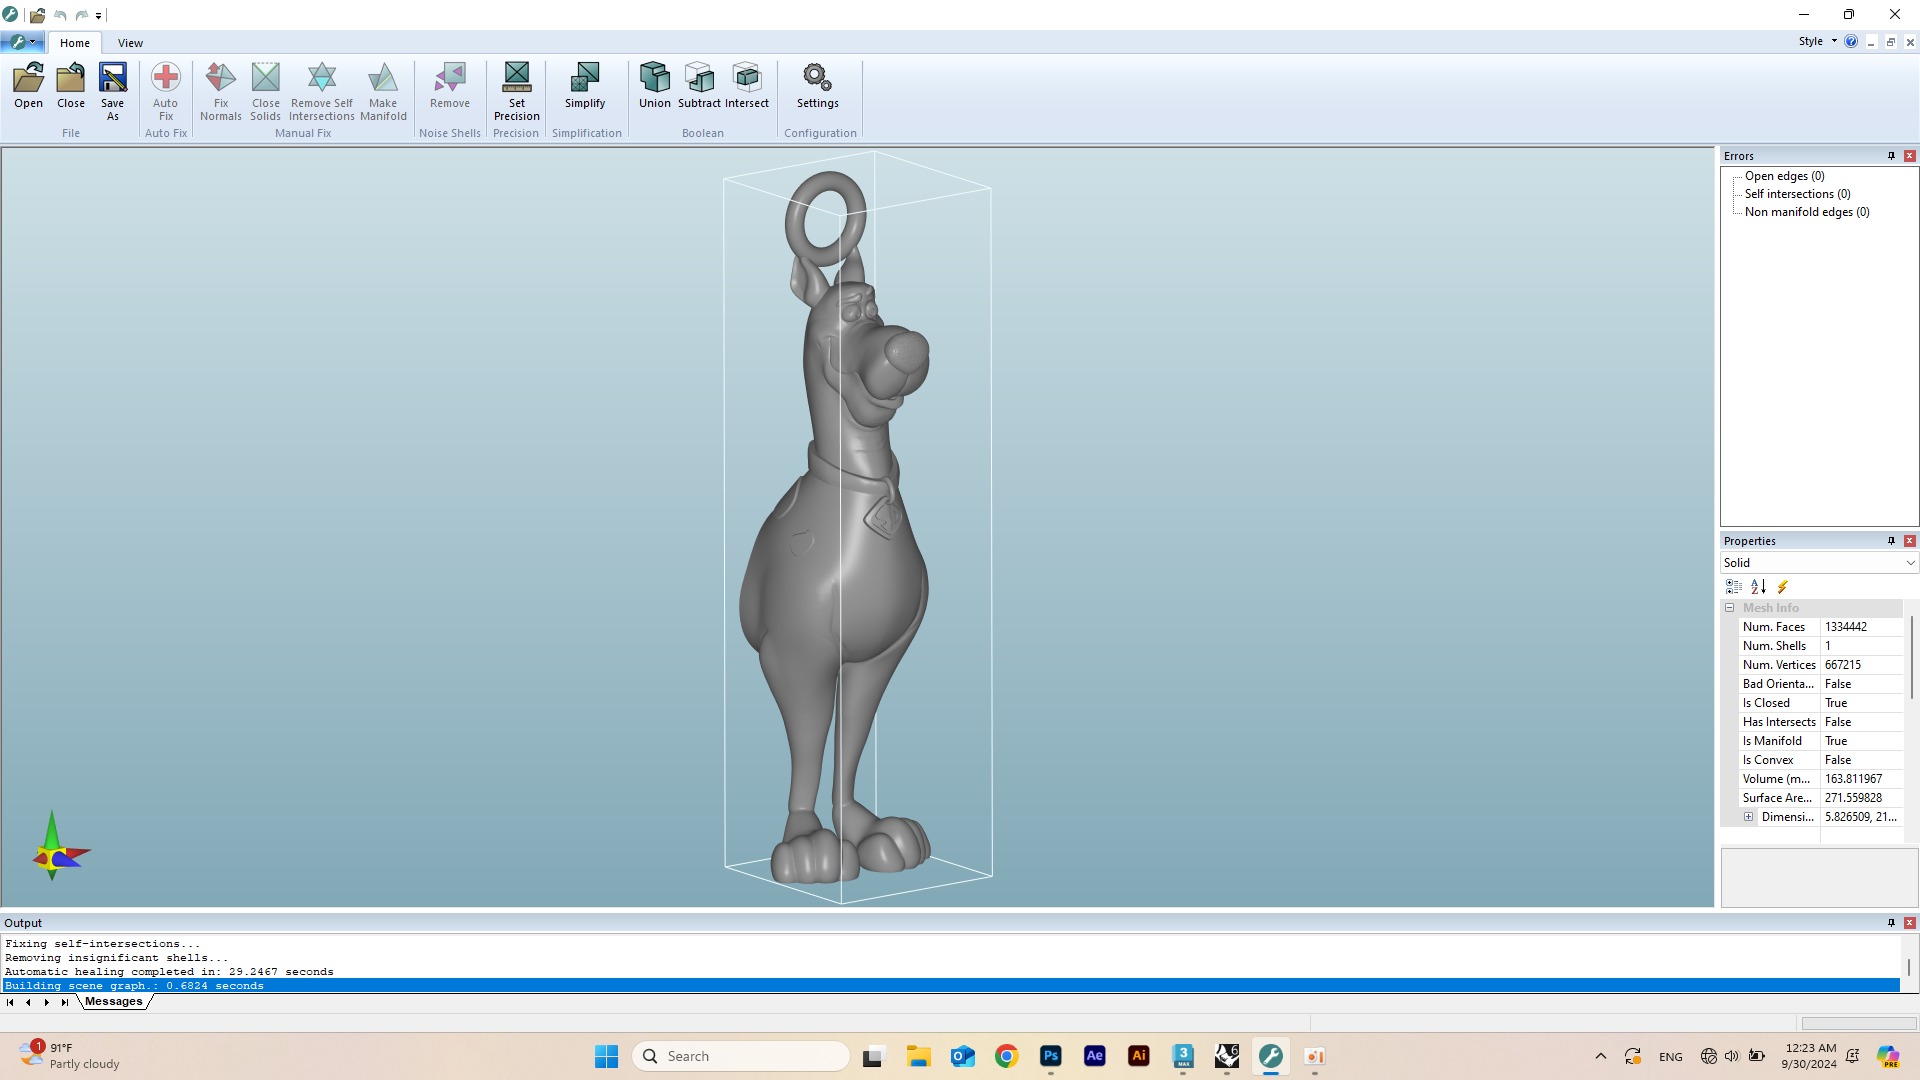
Task: Click the Categorized properties view icon
Action: pyautogui.click(x=1734, y=587)
